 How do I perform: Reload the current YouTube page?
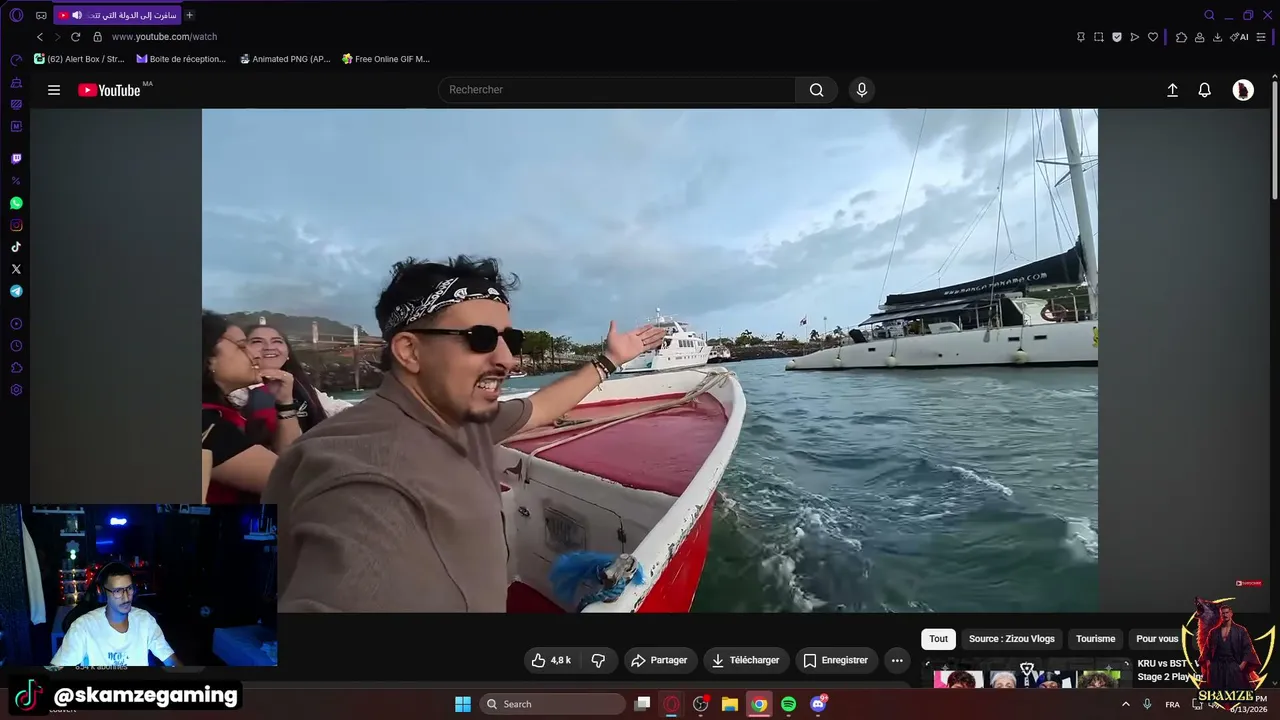click(x=75, y=37)
